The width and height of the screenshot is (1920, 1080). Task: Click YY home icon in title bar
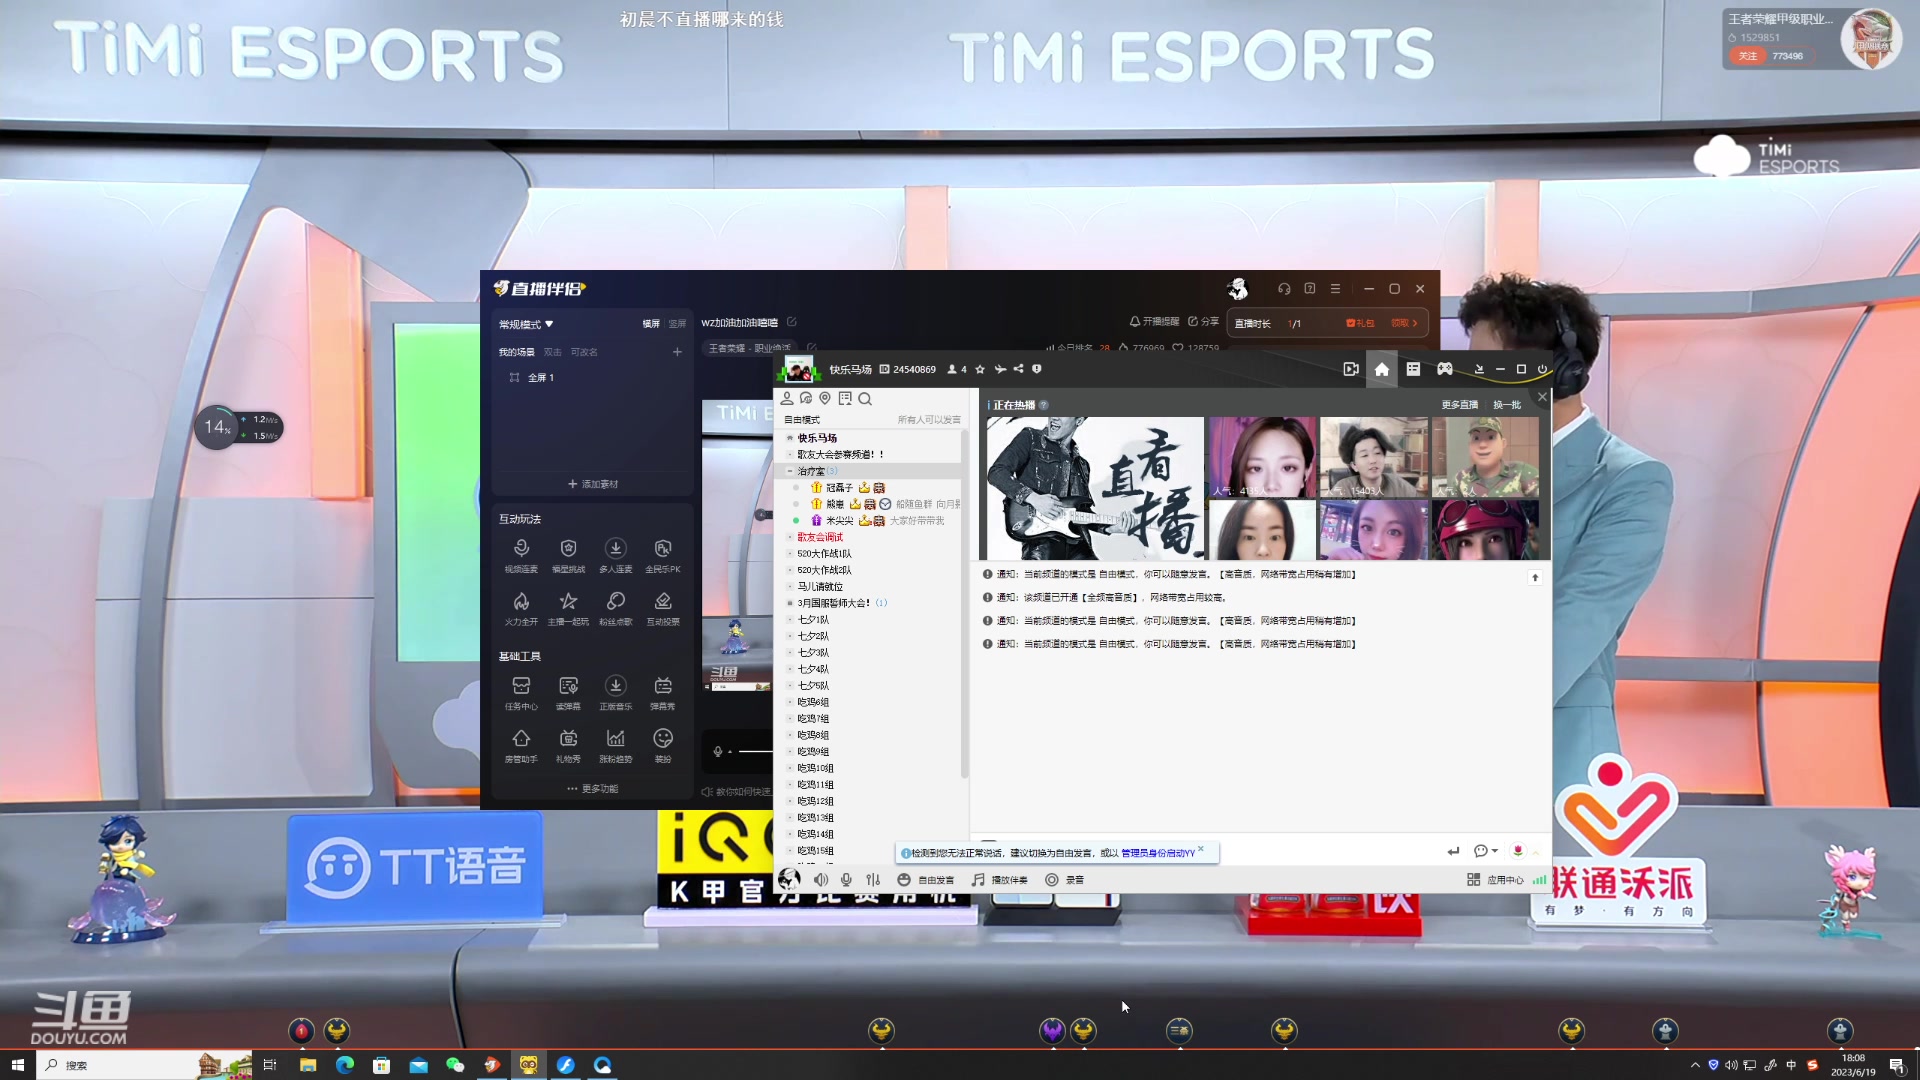pos(1381,369)
